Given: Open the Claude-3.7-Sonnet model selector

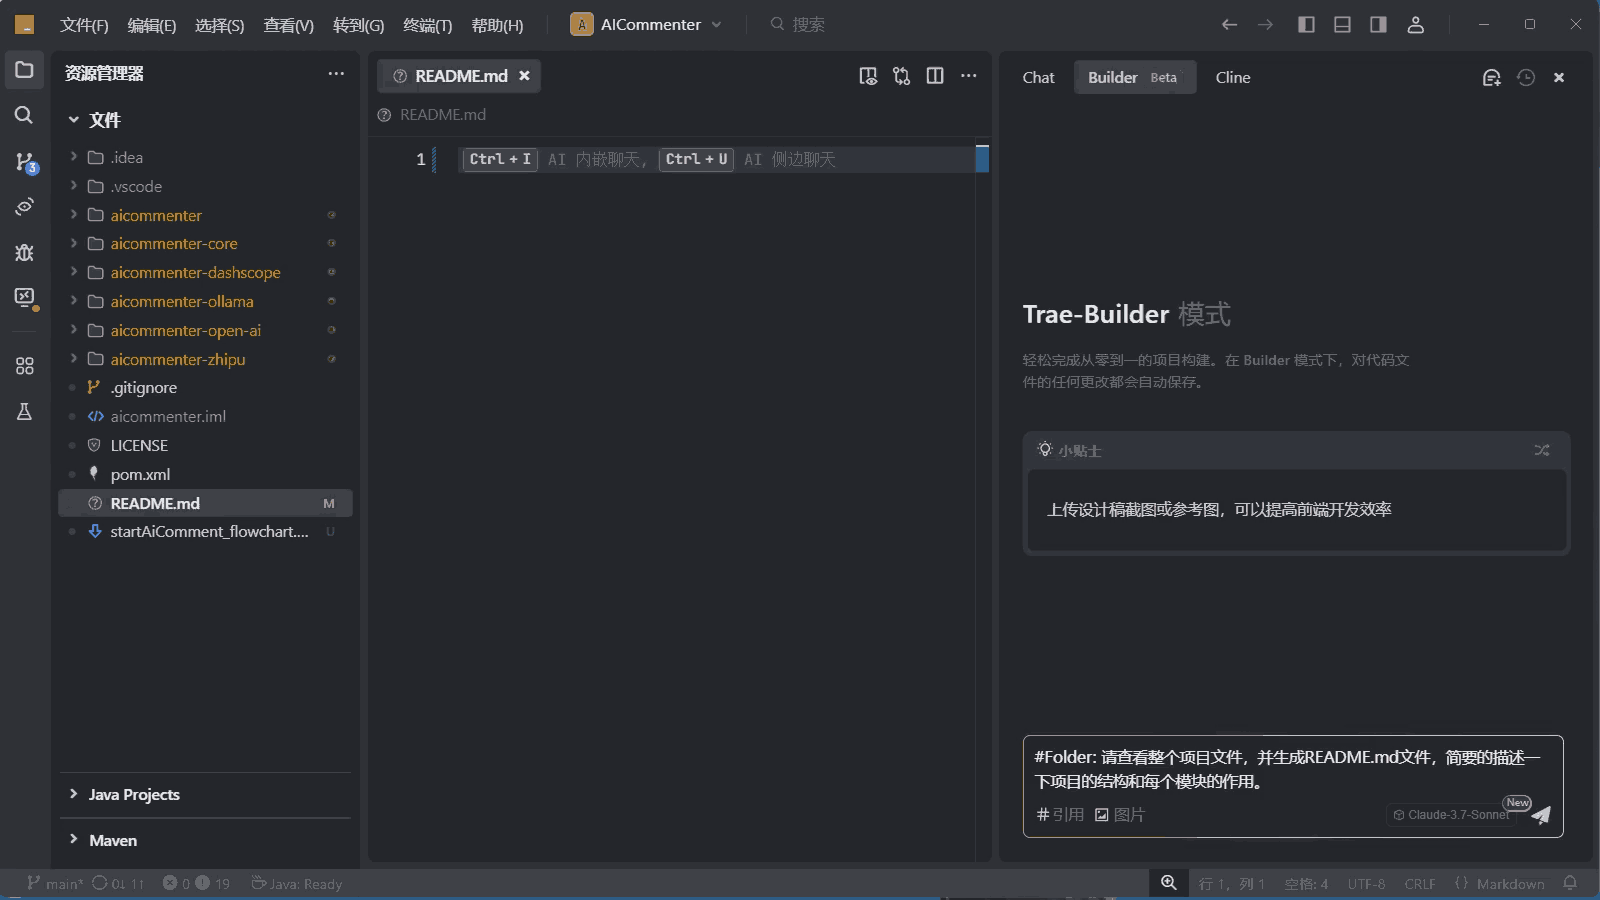Looking at the screenshot, I should click(1450, 815).
